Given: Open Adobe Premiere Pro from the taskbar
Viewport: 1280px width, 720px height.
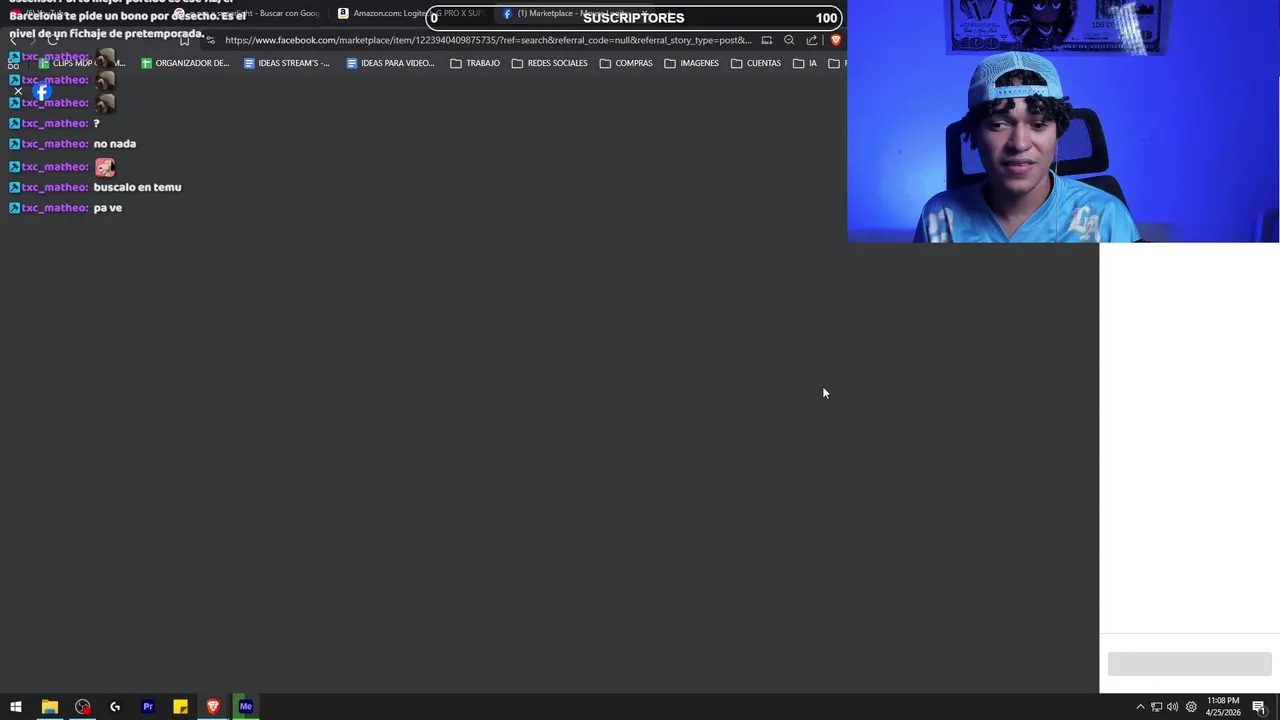Looking at the screenshot, I should click(148, 707).
